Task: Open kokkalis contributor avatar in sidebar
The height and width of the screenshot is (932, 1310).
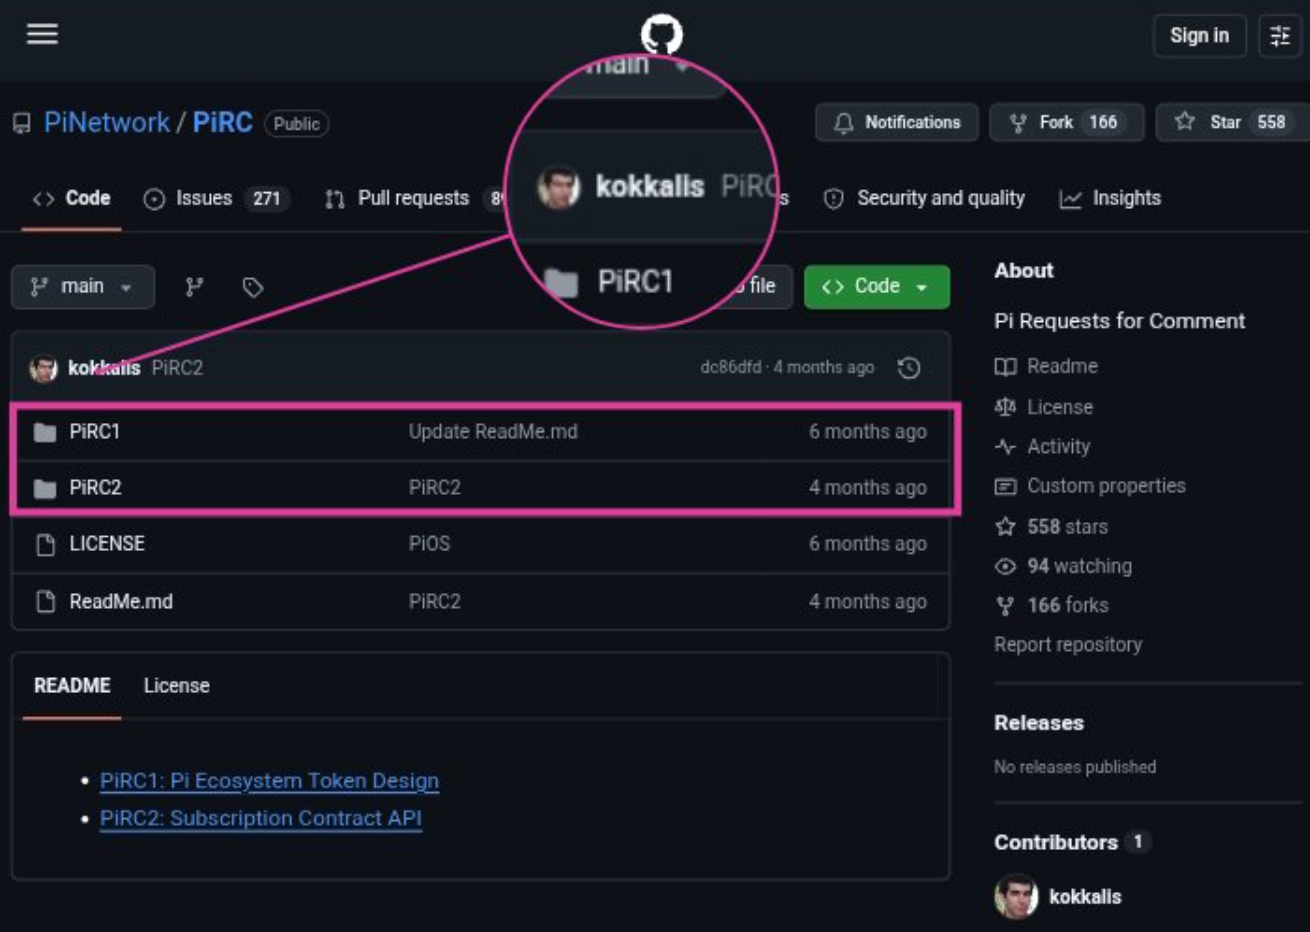Action: [x=1016, y=897]
